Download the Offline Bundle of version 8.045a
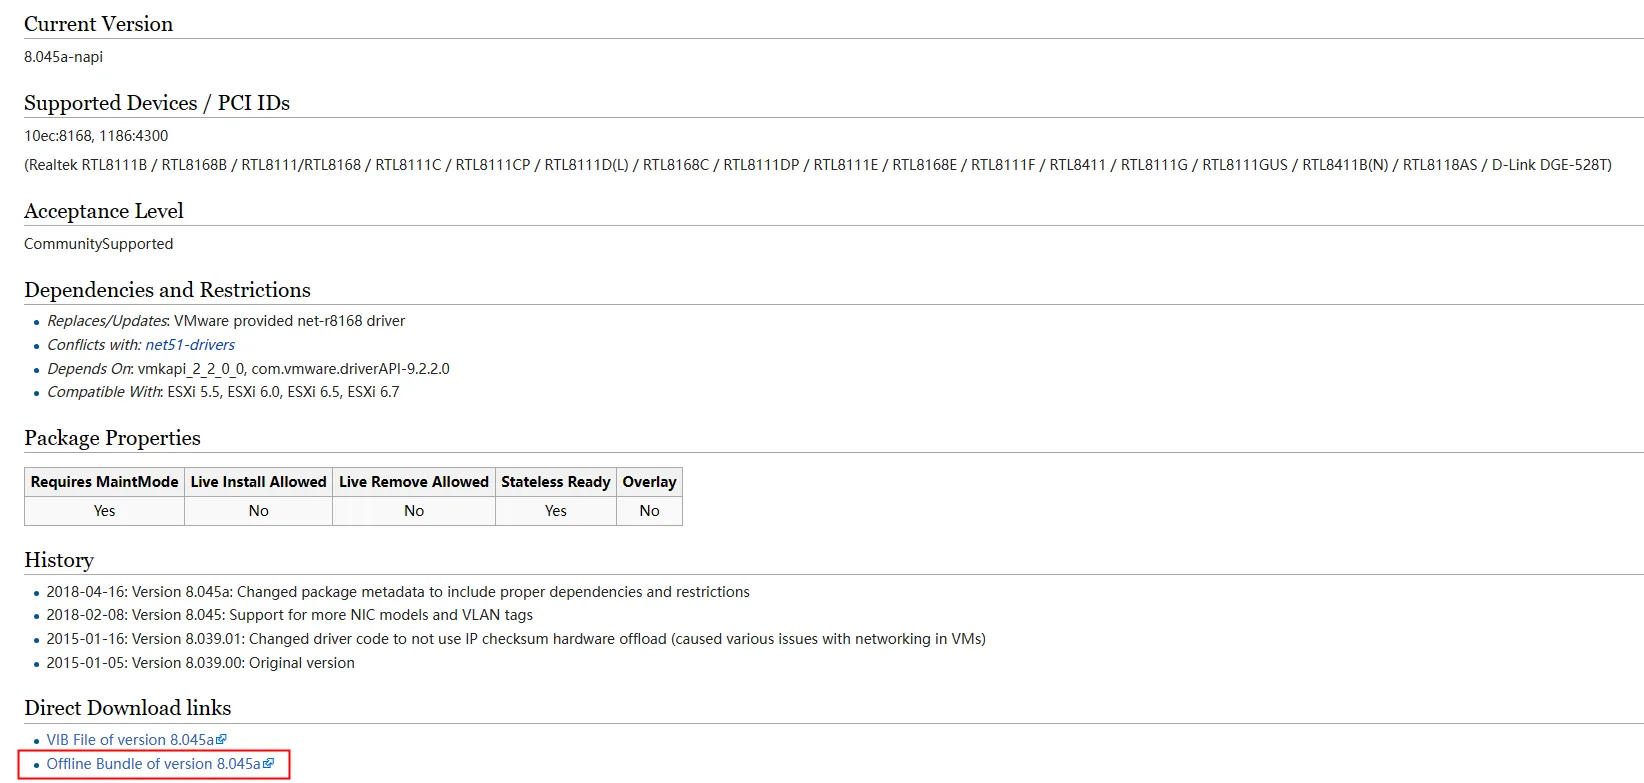 [x=153, y=764]
